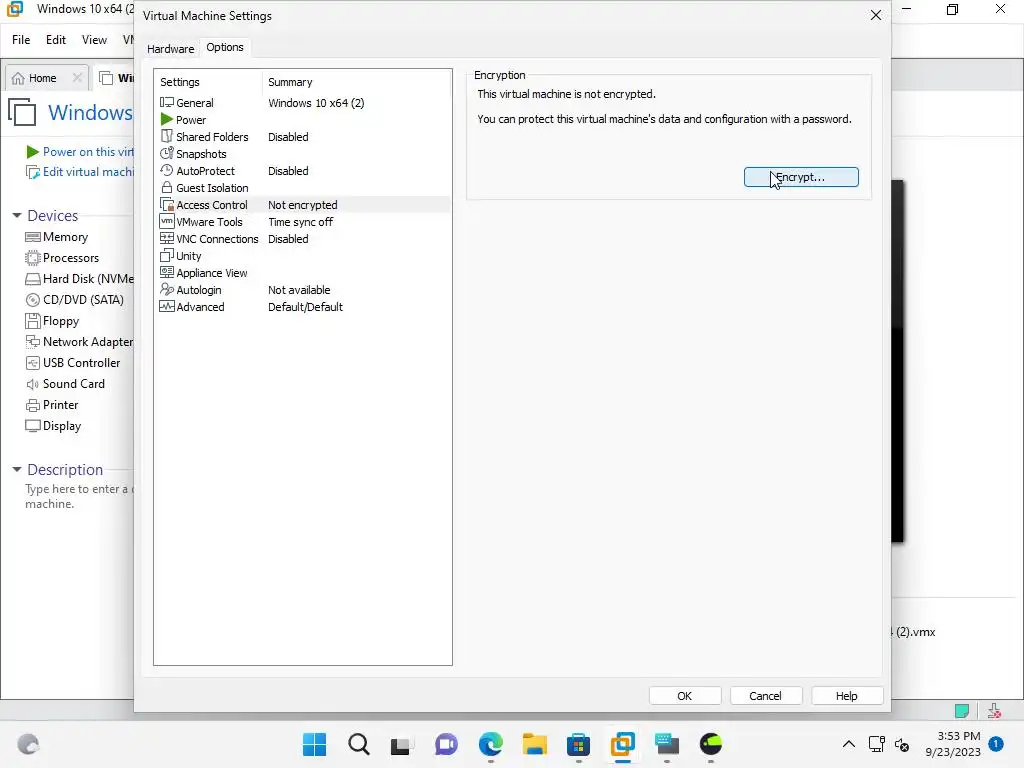Open the View menu
The height and width of the screenshot is (768, 1024).
94,40
